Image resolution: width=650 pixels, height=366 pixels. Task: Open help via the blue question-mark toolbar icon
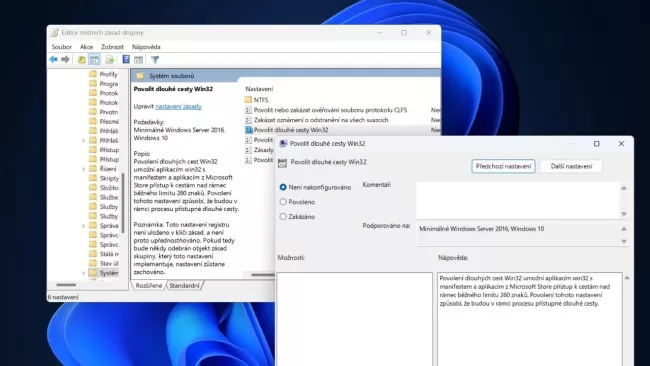pyautogui.click(x=126, y=60)
